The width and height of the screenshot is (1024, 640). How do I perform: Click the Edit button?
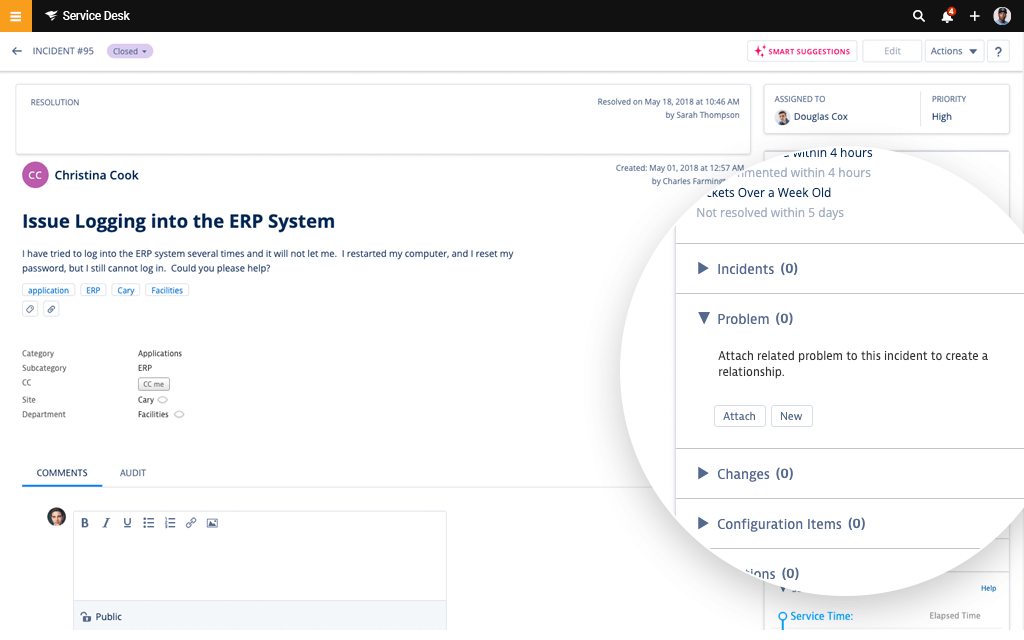[892, 51]
